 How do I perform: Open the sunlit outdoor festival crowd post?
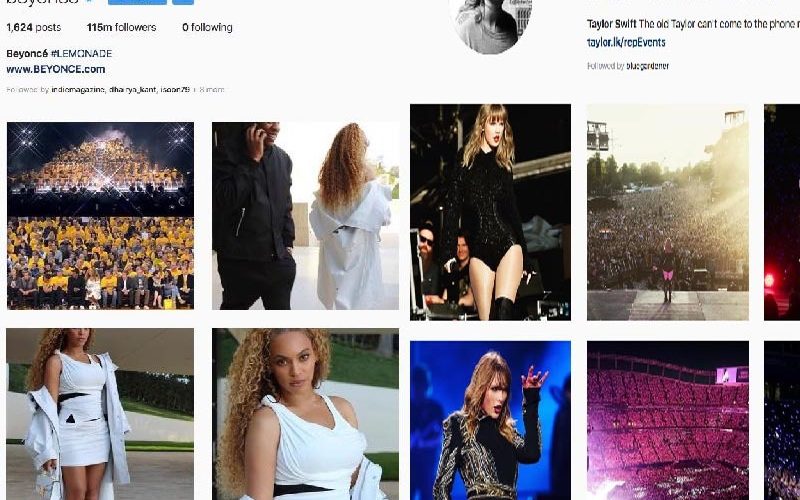click(x=668, y=212)
